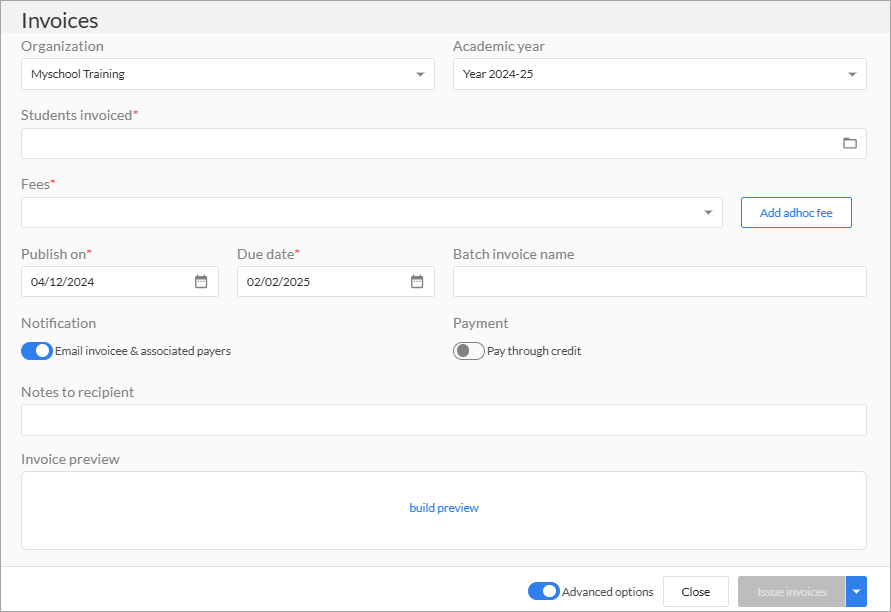Expand the Fees dropdown list

point(372,213)
